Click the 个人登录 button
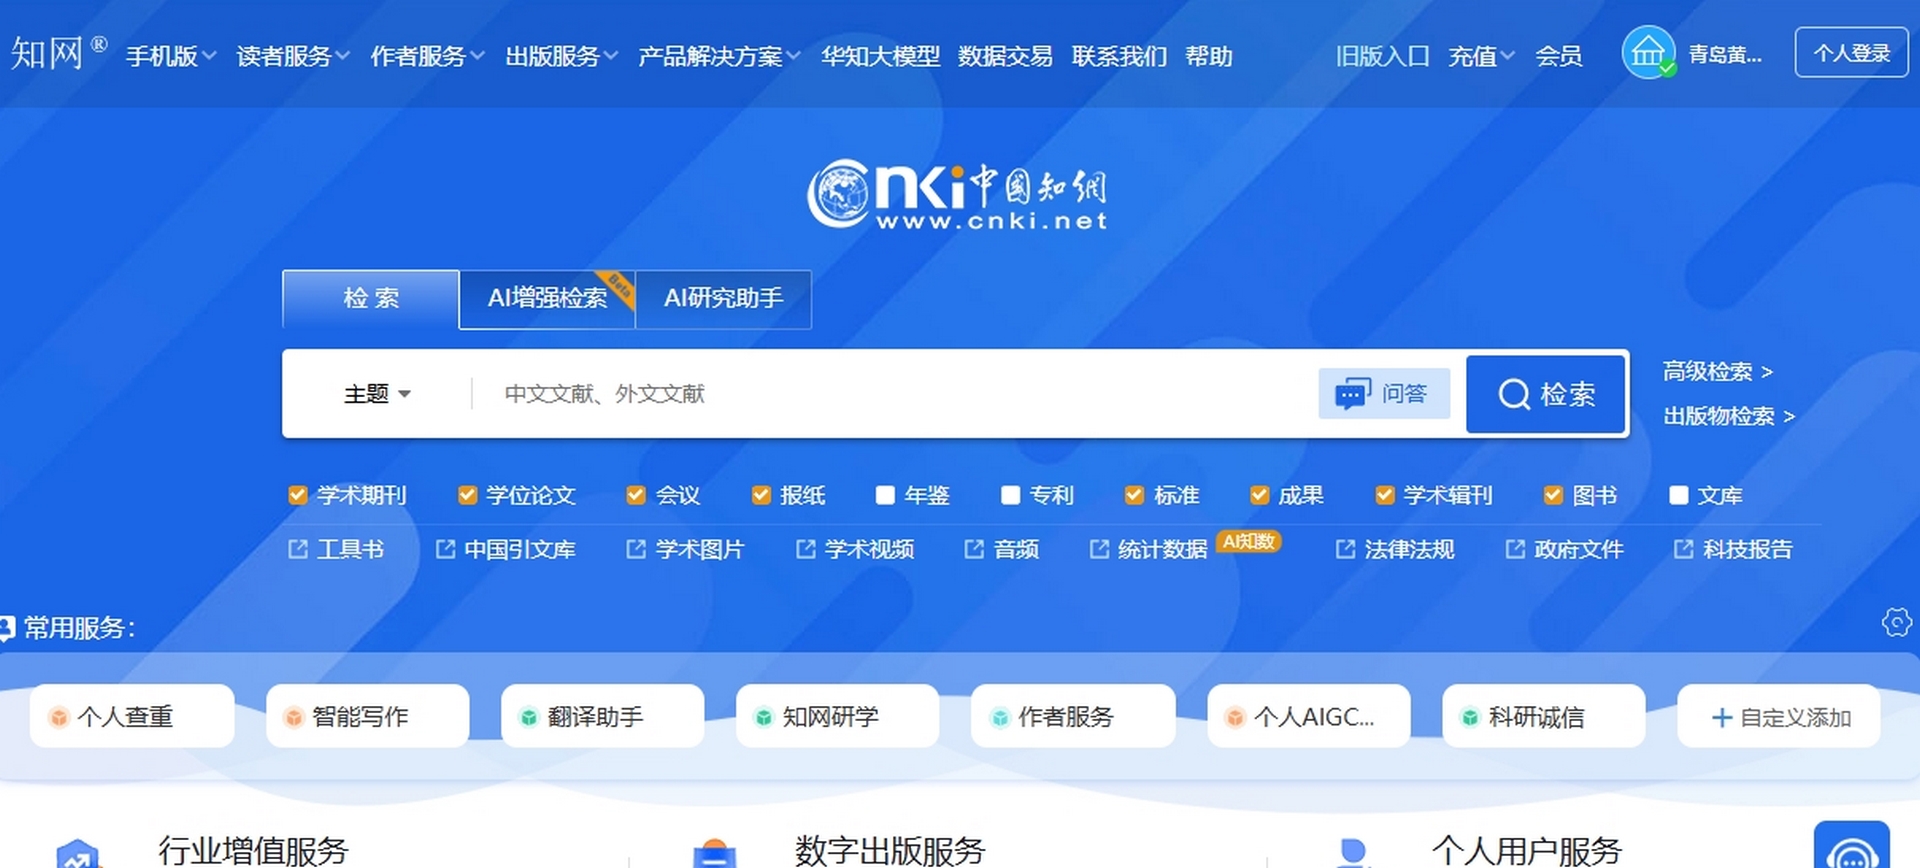Image resolution: width=1920 pixels, height=868 pixels. point(1851,53)
